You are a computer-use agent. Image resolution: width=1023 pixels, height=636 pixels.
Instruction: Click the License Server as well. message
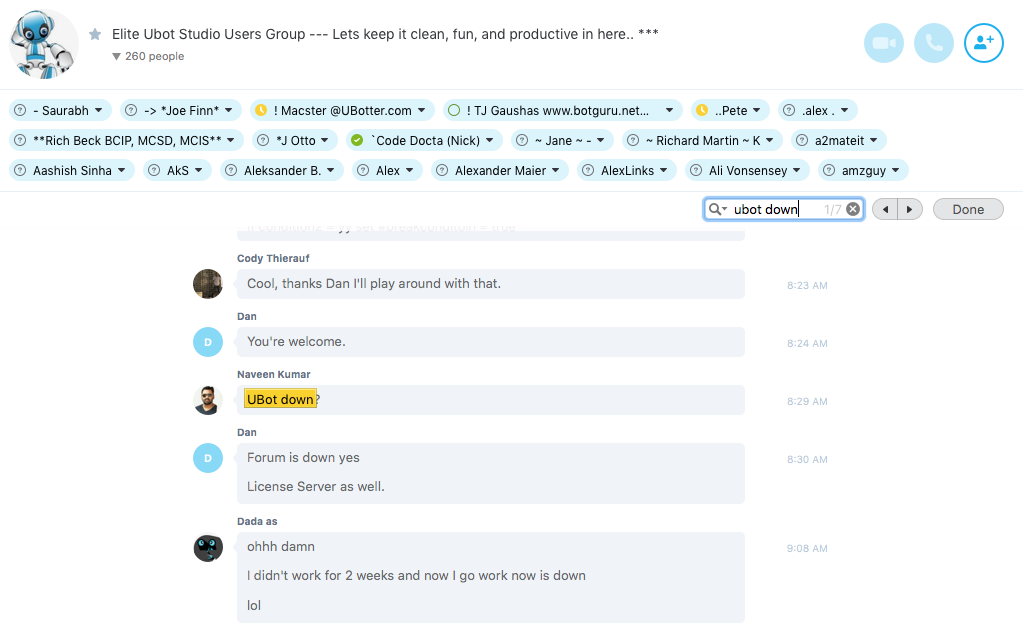(316, 487)
